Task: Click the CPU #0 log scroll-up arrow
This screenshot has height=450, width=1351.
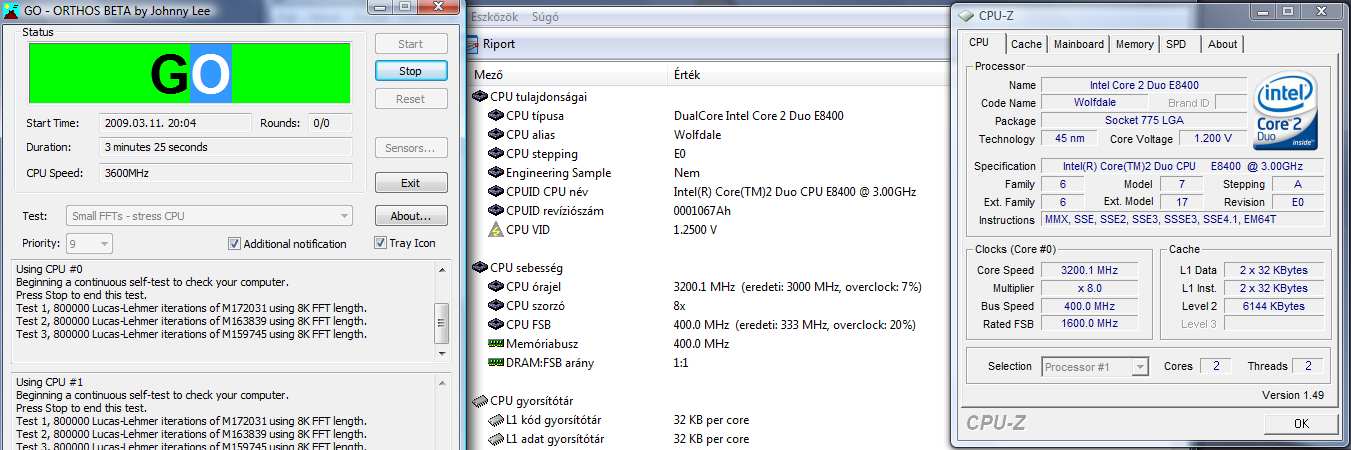Action: point(441,268)
